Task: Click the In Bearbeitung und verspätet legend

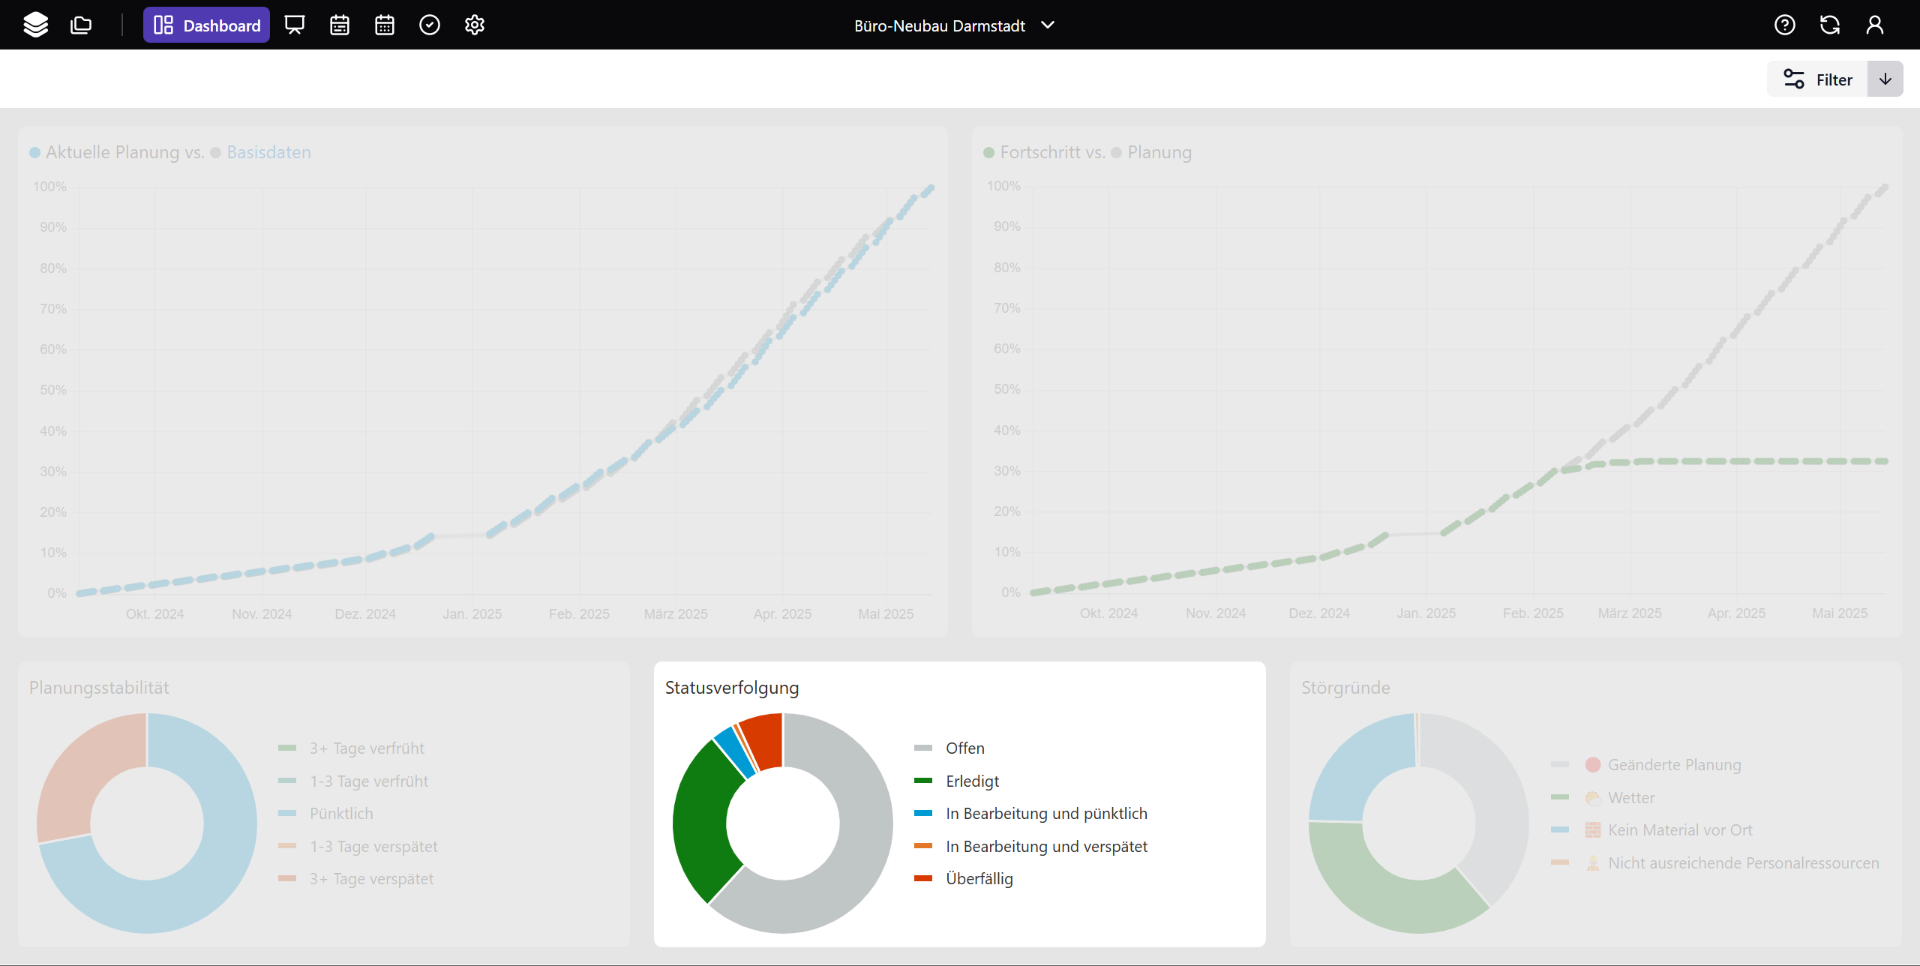Action: (1045, 847)
